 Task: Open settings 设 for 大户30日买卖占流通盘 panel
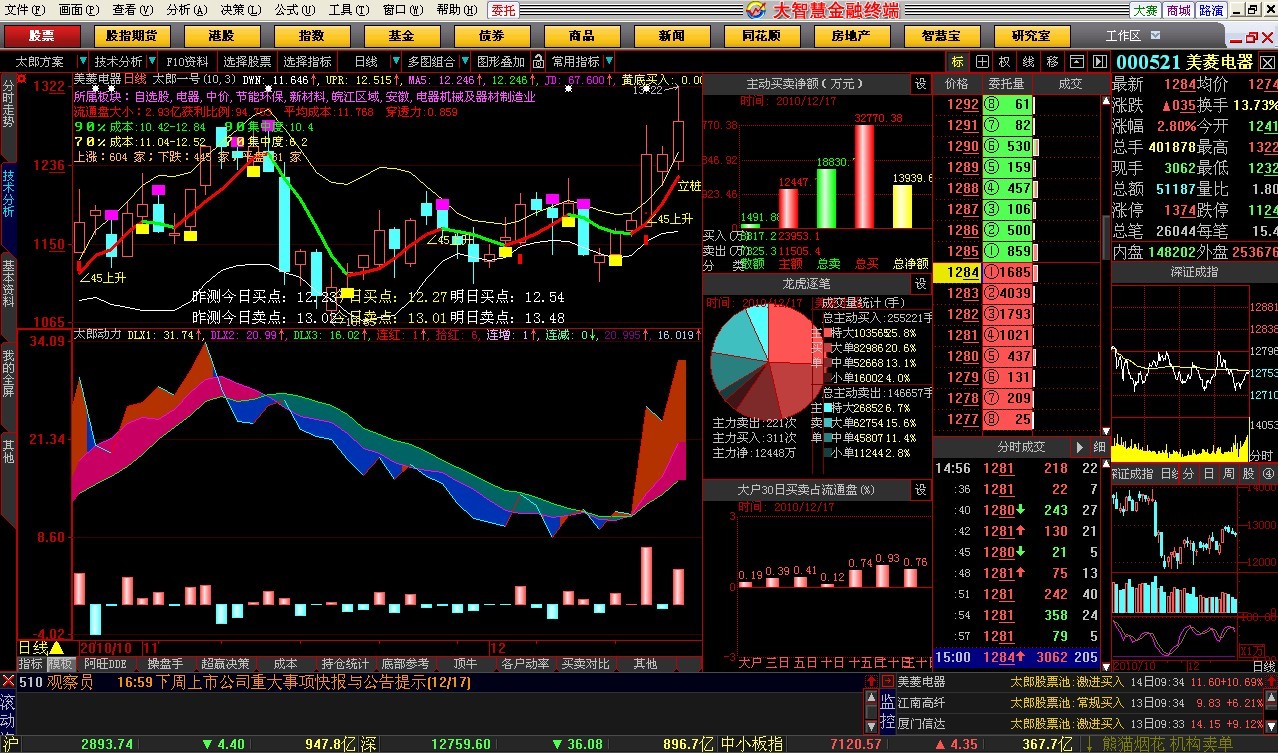(920, 490)
